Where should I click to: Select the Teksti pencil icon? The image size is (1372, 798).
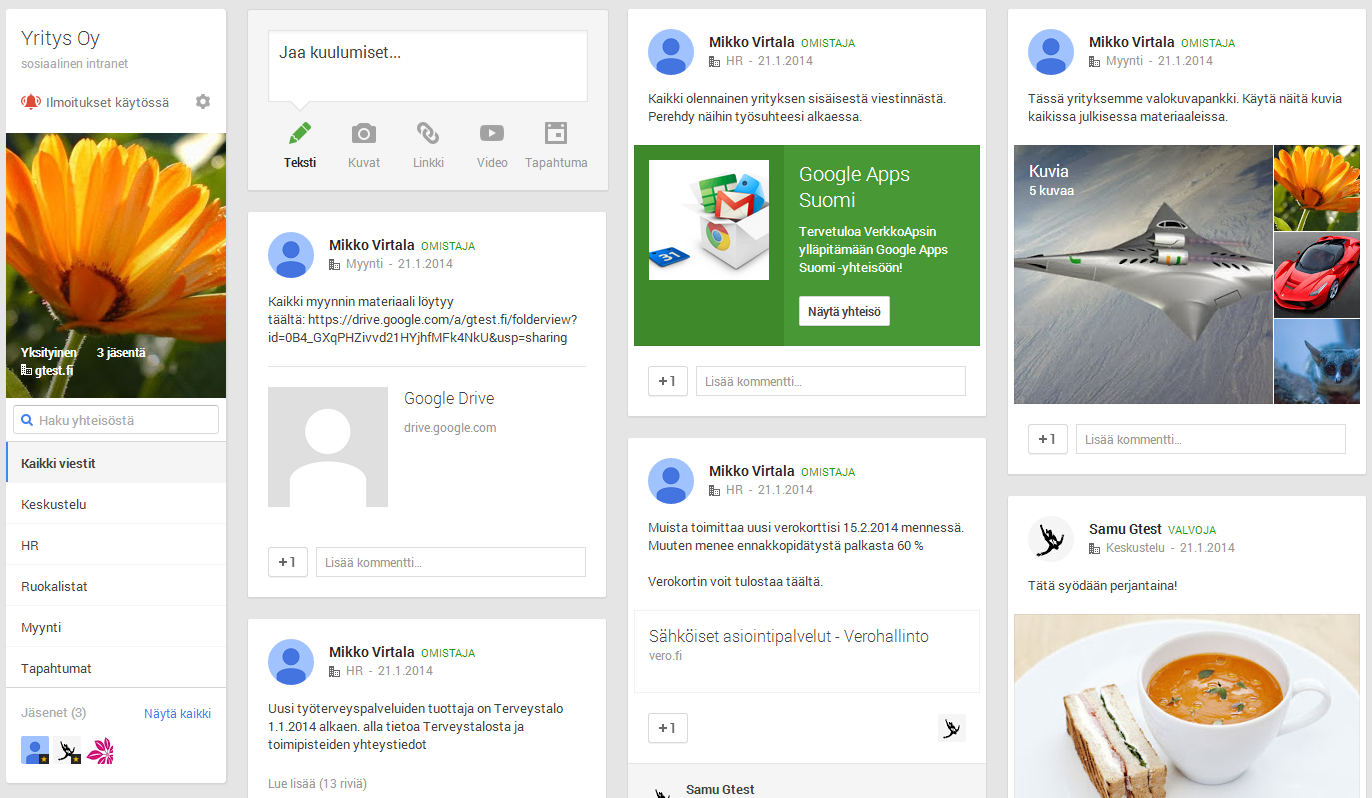pos(300,133)
